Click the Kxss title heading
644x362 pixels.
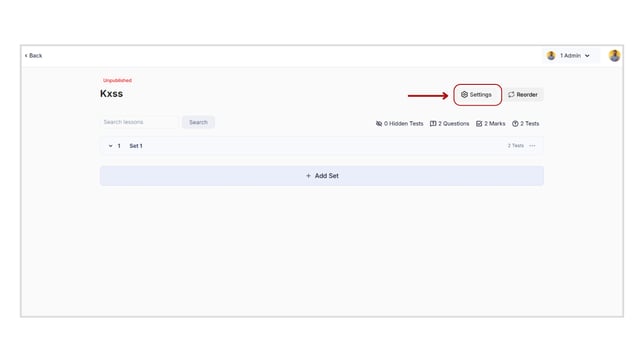tap(111, 94)
